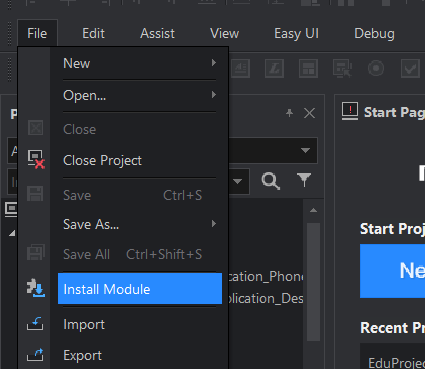The height and width of the screenshot is (369, 425).
Task: Click the Export arrow icon
Action: tap(35, 355)
